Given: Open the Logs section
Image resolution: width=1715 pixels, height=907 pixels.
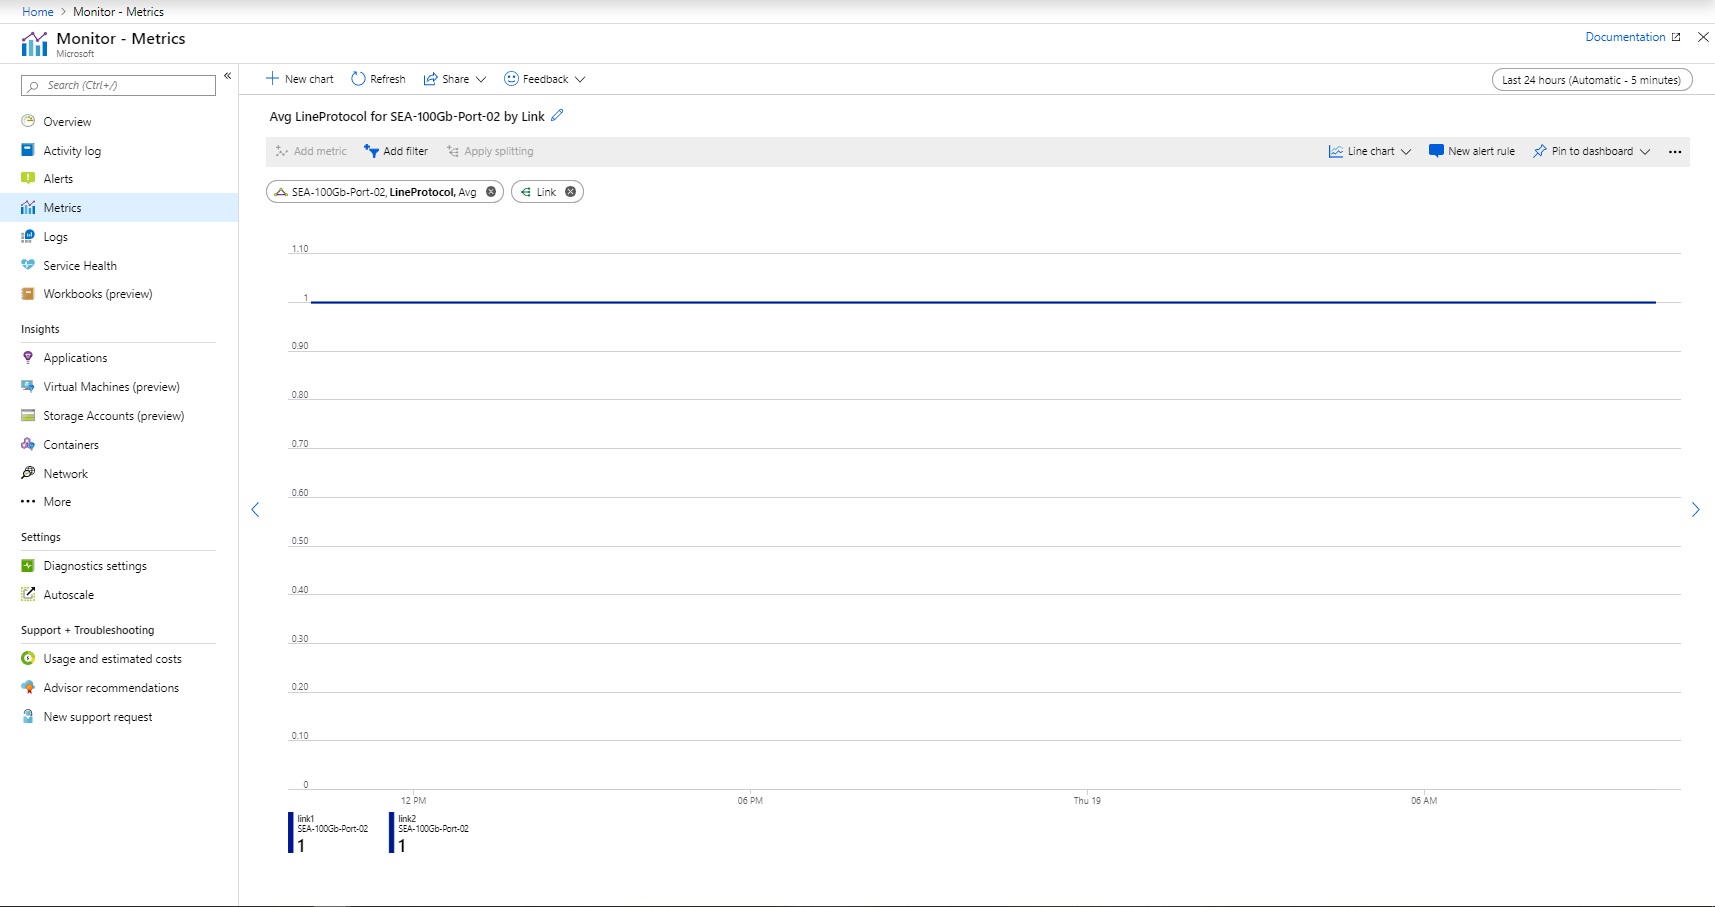Looking at the screenshot, I should 57,236.
